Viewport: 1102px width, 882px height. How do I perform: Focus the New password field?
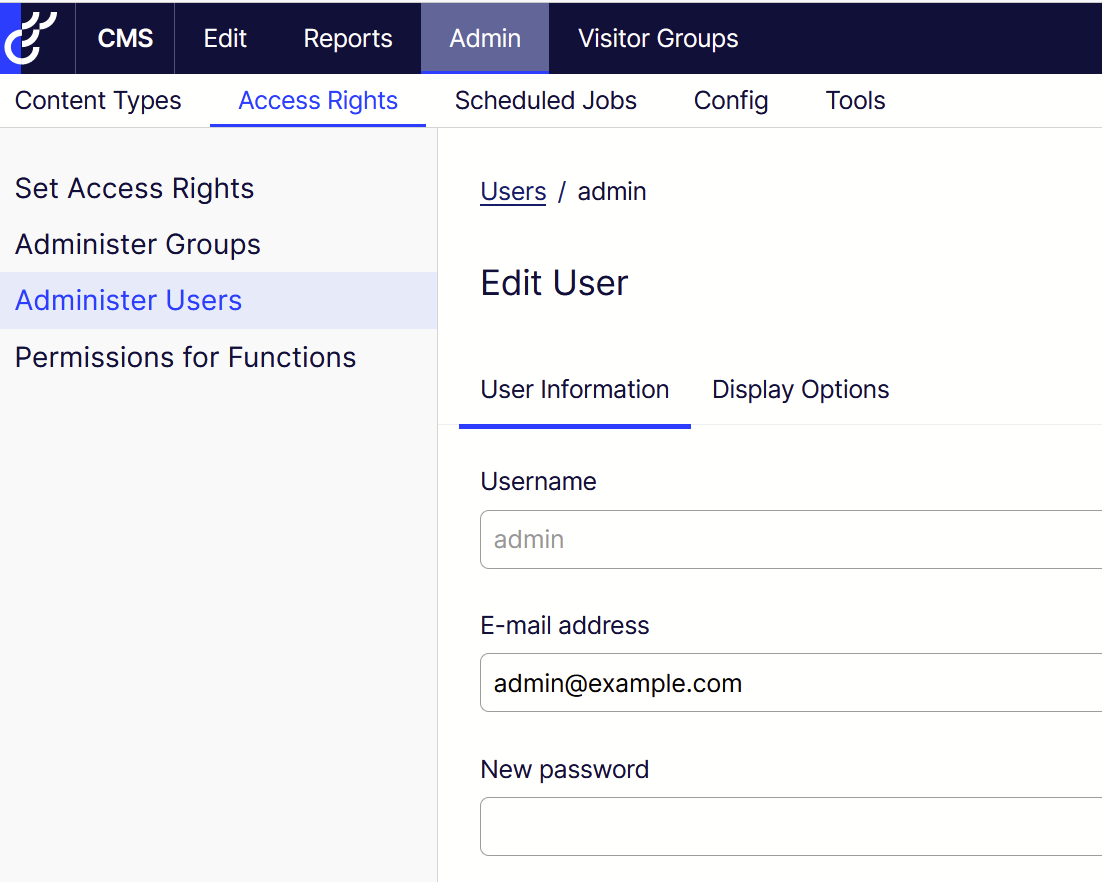pyautogui.click(x=790, y=827)
